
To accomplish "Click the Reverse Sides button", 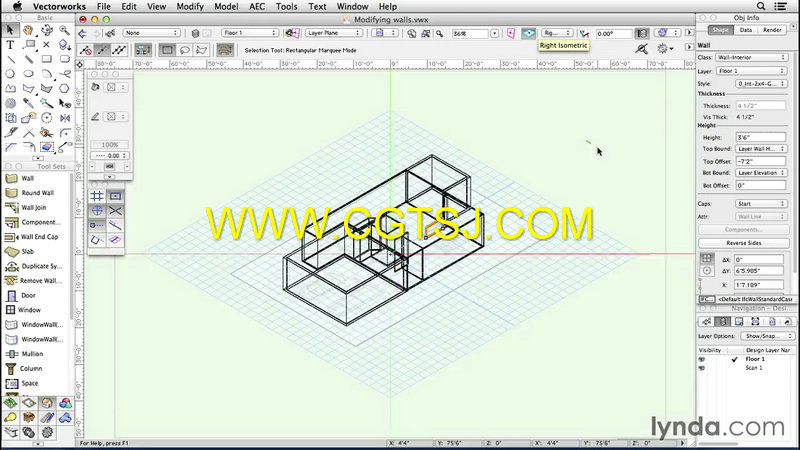I will (743, 243).
